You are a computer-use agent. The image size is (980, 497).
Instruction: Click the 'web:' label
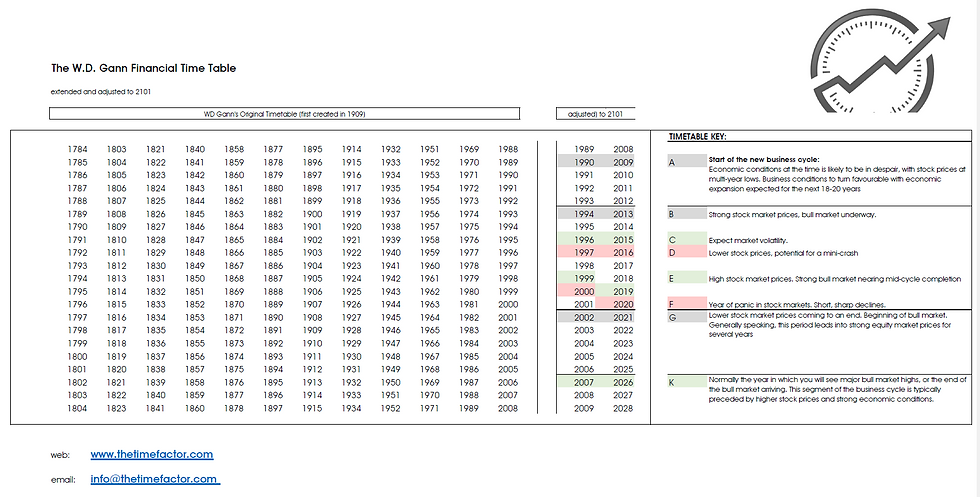(60, 455)
